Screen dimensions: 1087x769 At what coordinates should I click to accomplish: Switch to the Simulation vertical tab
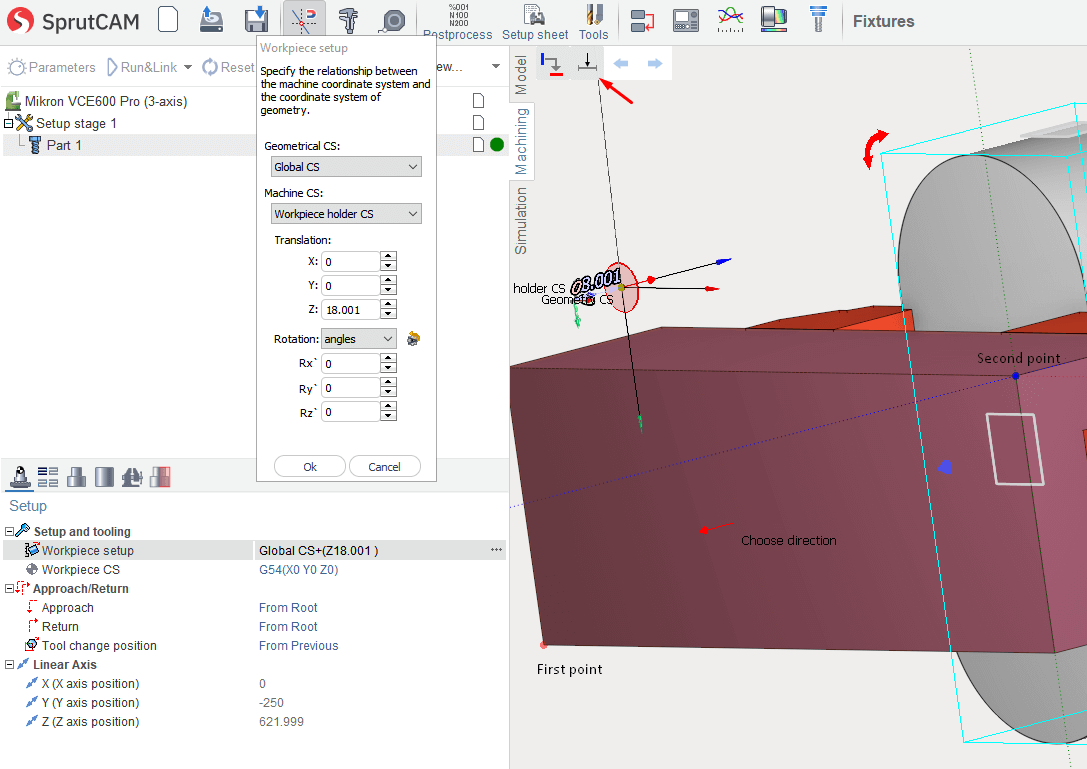coord(520,220)
